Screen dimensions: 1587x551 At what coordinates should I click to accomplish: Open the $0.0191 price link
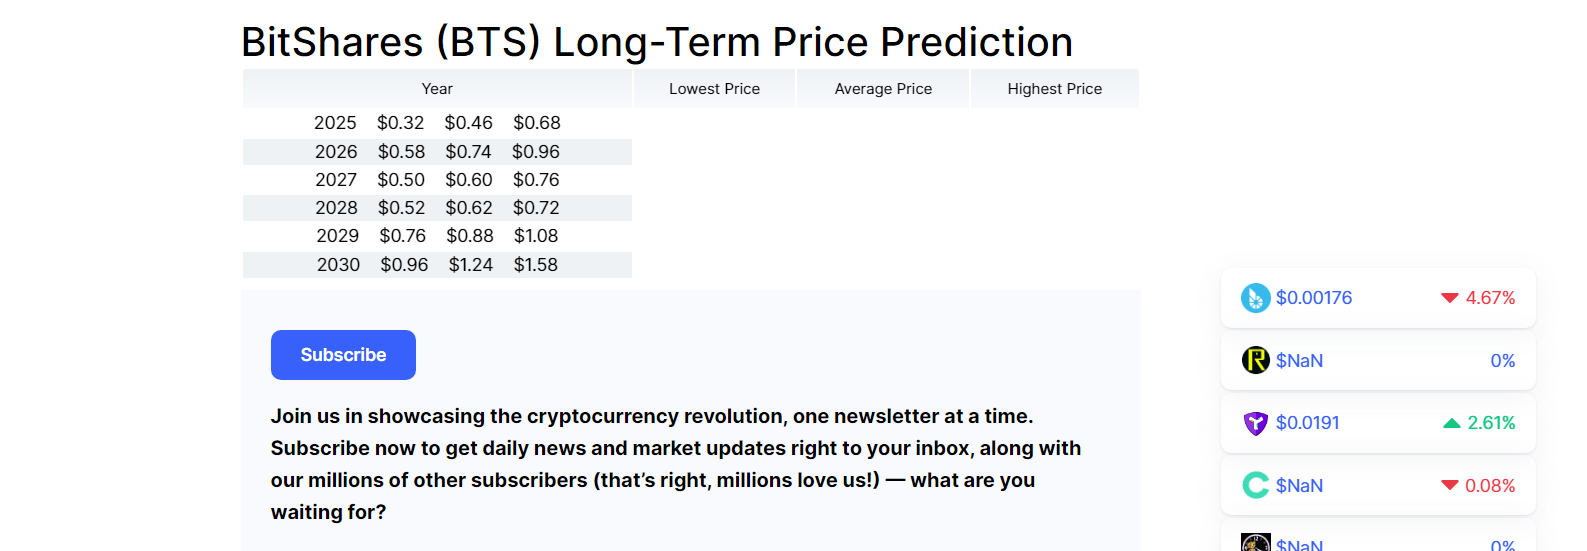point(1308,423)
